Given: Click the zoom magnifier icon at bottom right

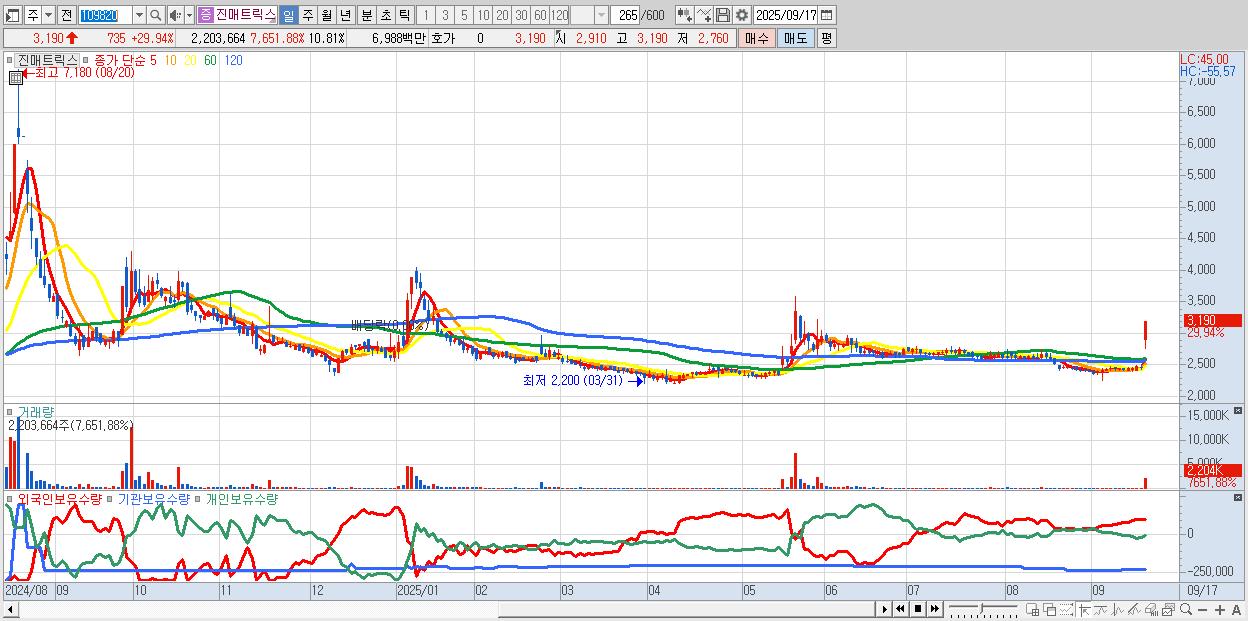Looking at the screenshot, I should [1185, 609].
